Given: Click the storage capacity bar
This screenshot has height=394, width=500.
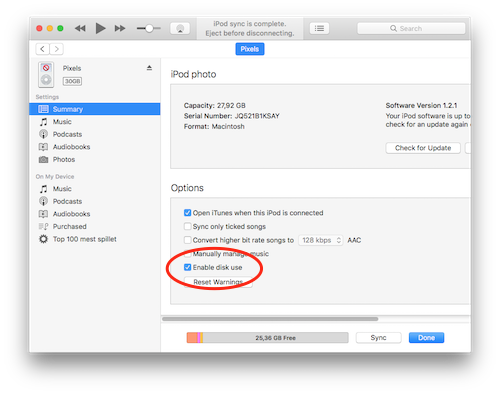Looking at the screenshot, I should [267, 338].
